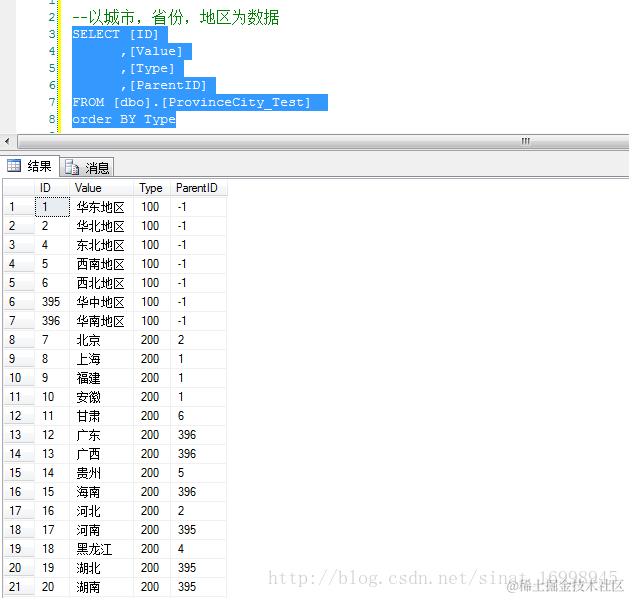Select the ID column header
Screen dimensions: 629x598
pos(52,188)
